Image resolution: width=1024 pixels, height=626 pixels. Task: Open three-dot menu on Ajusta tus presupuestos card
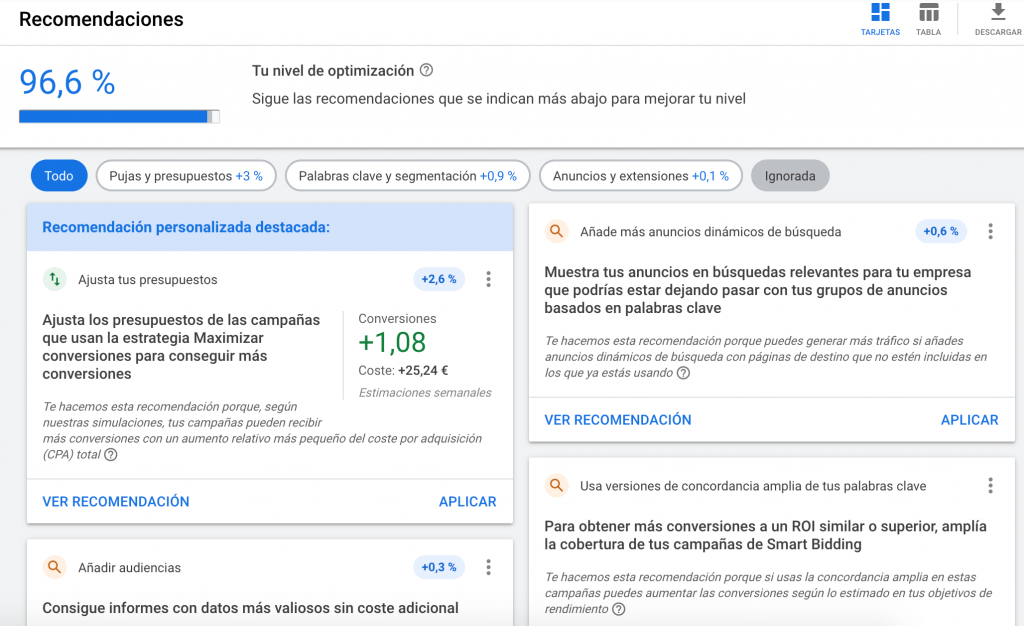(x=488, y=279)
